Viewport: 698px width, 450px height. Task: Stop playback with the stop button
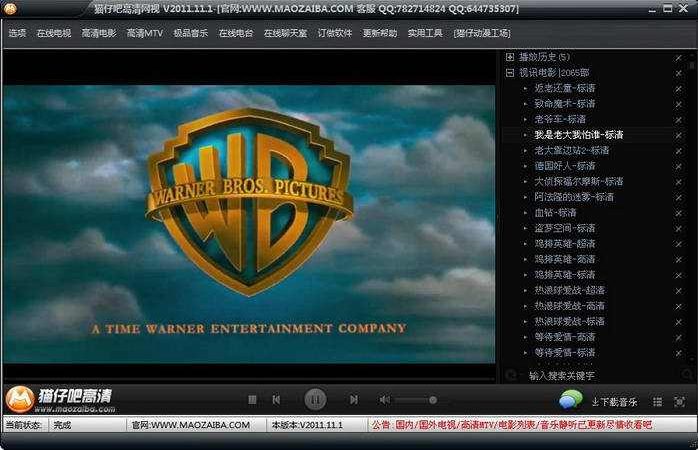[252, 400]
